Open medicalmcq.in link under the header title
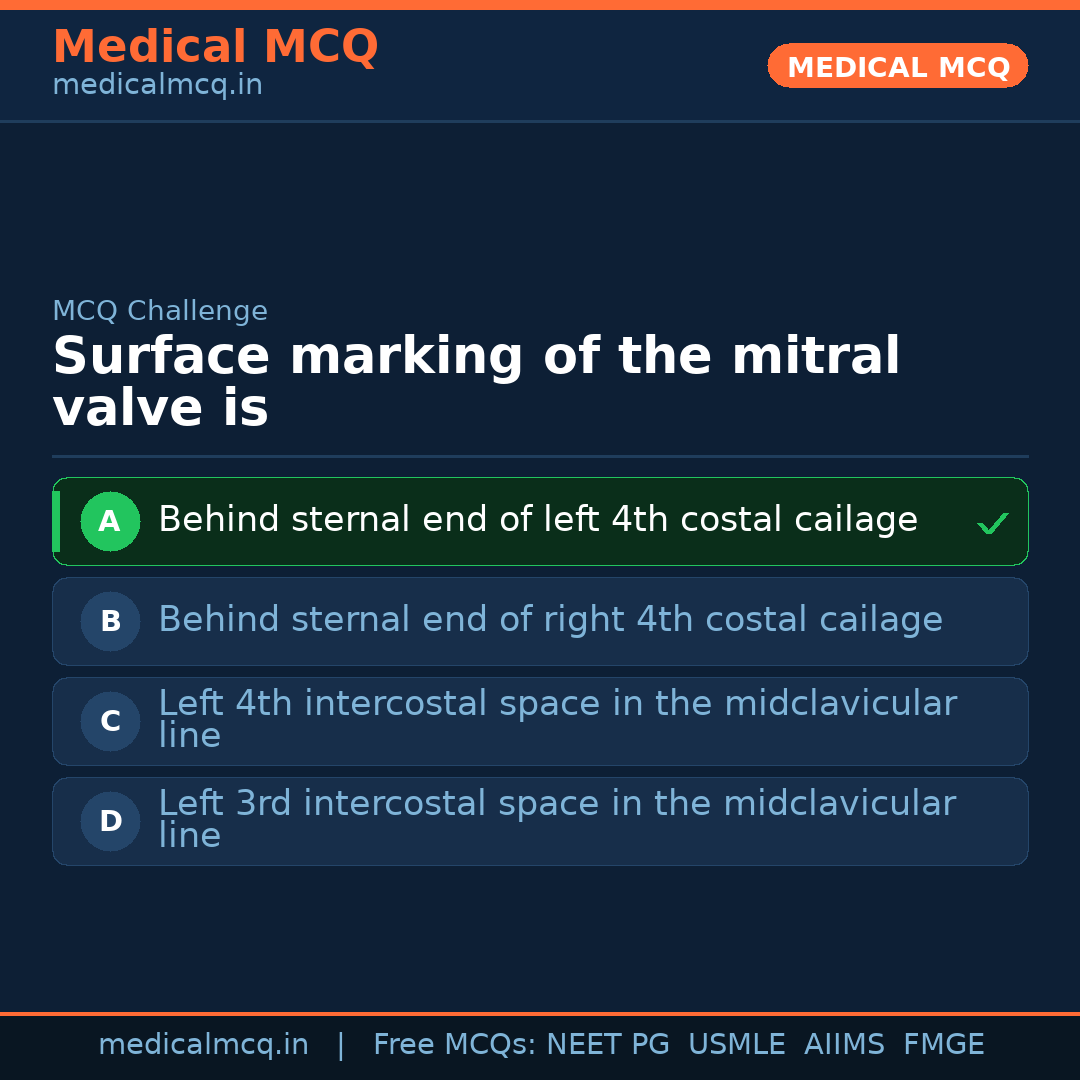Viewport: 1080px width, 1080px height. point(157,86)
